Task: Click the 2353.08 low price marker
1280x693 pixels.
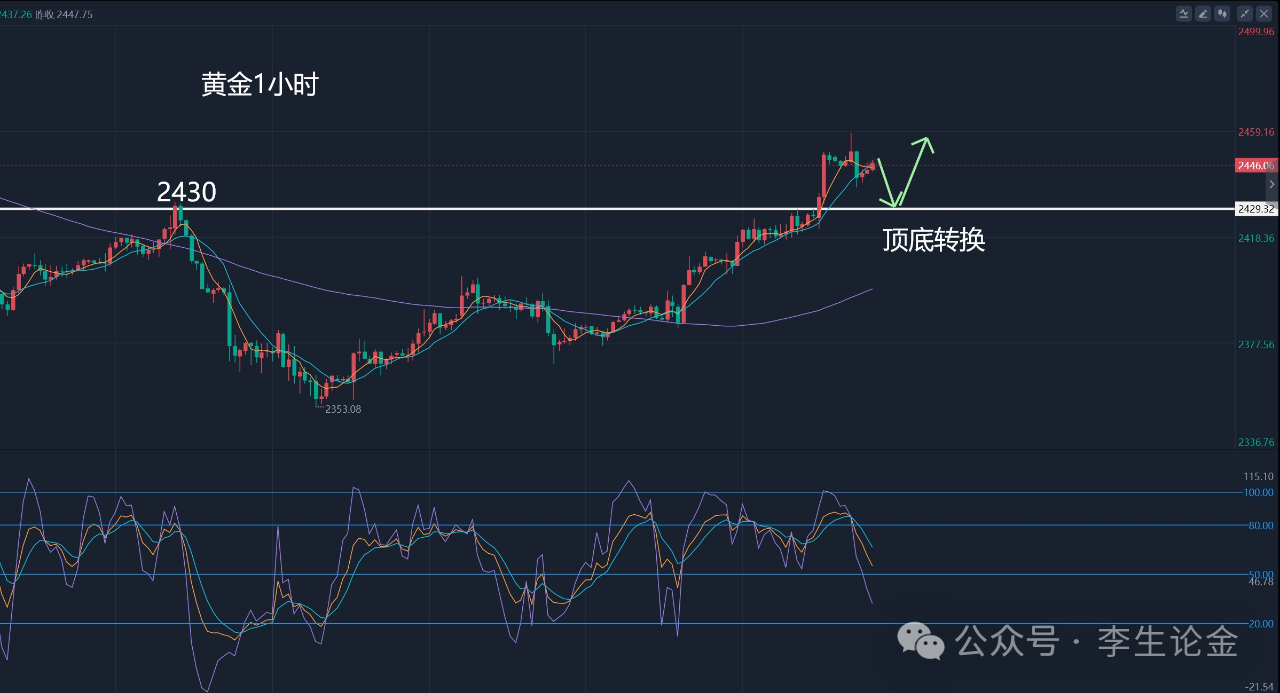Action: point(343,410)
